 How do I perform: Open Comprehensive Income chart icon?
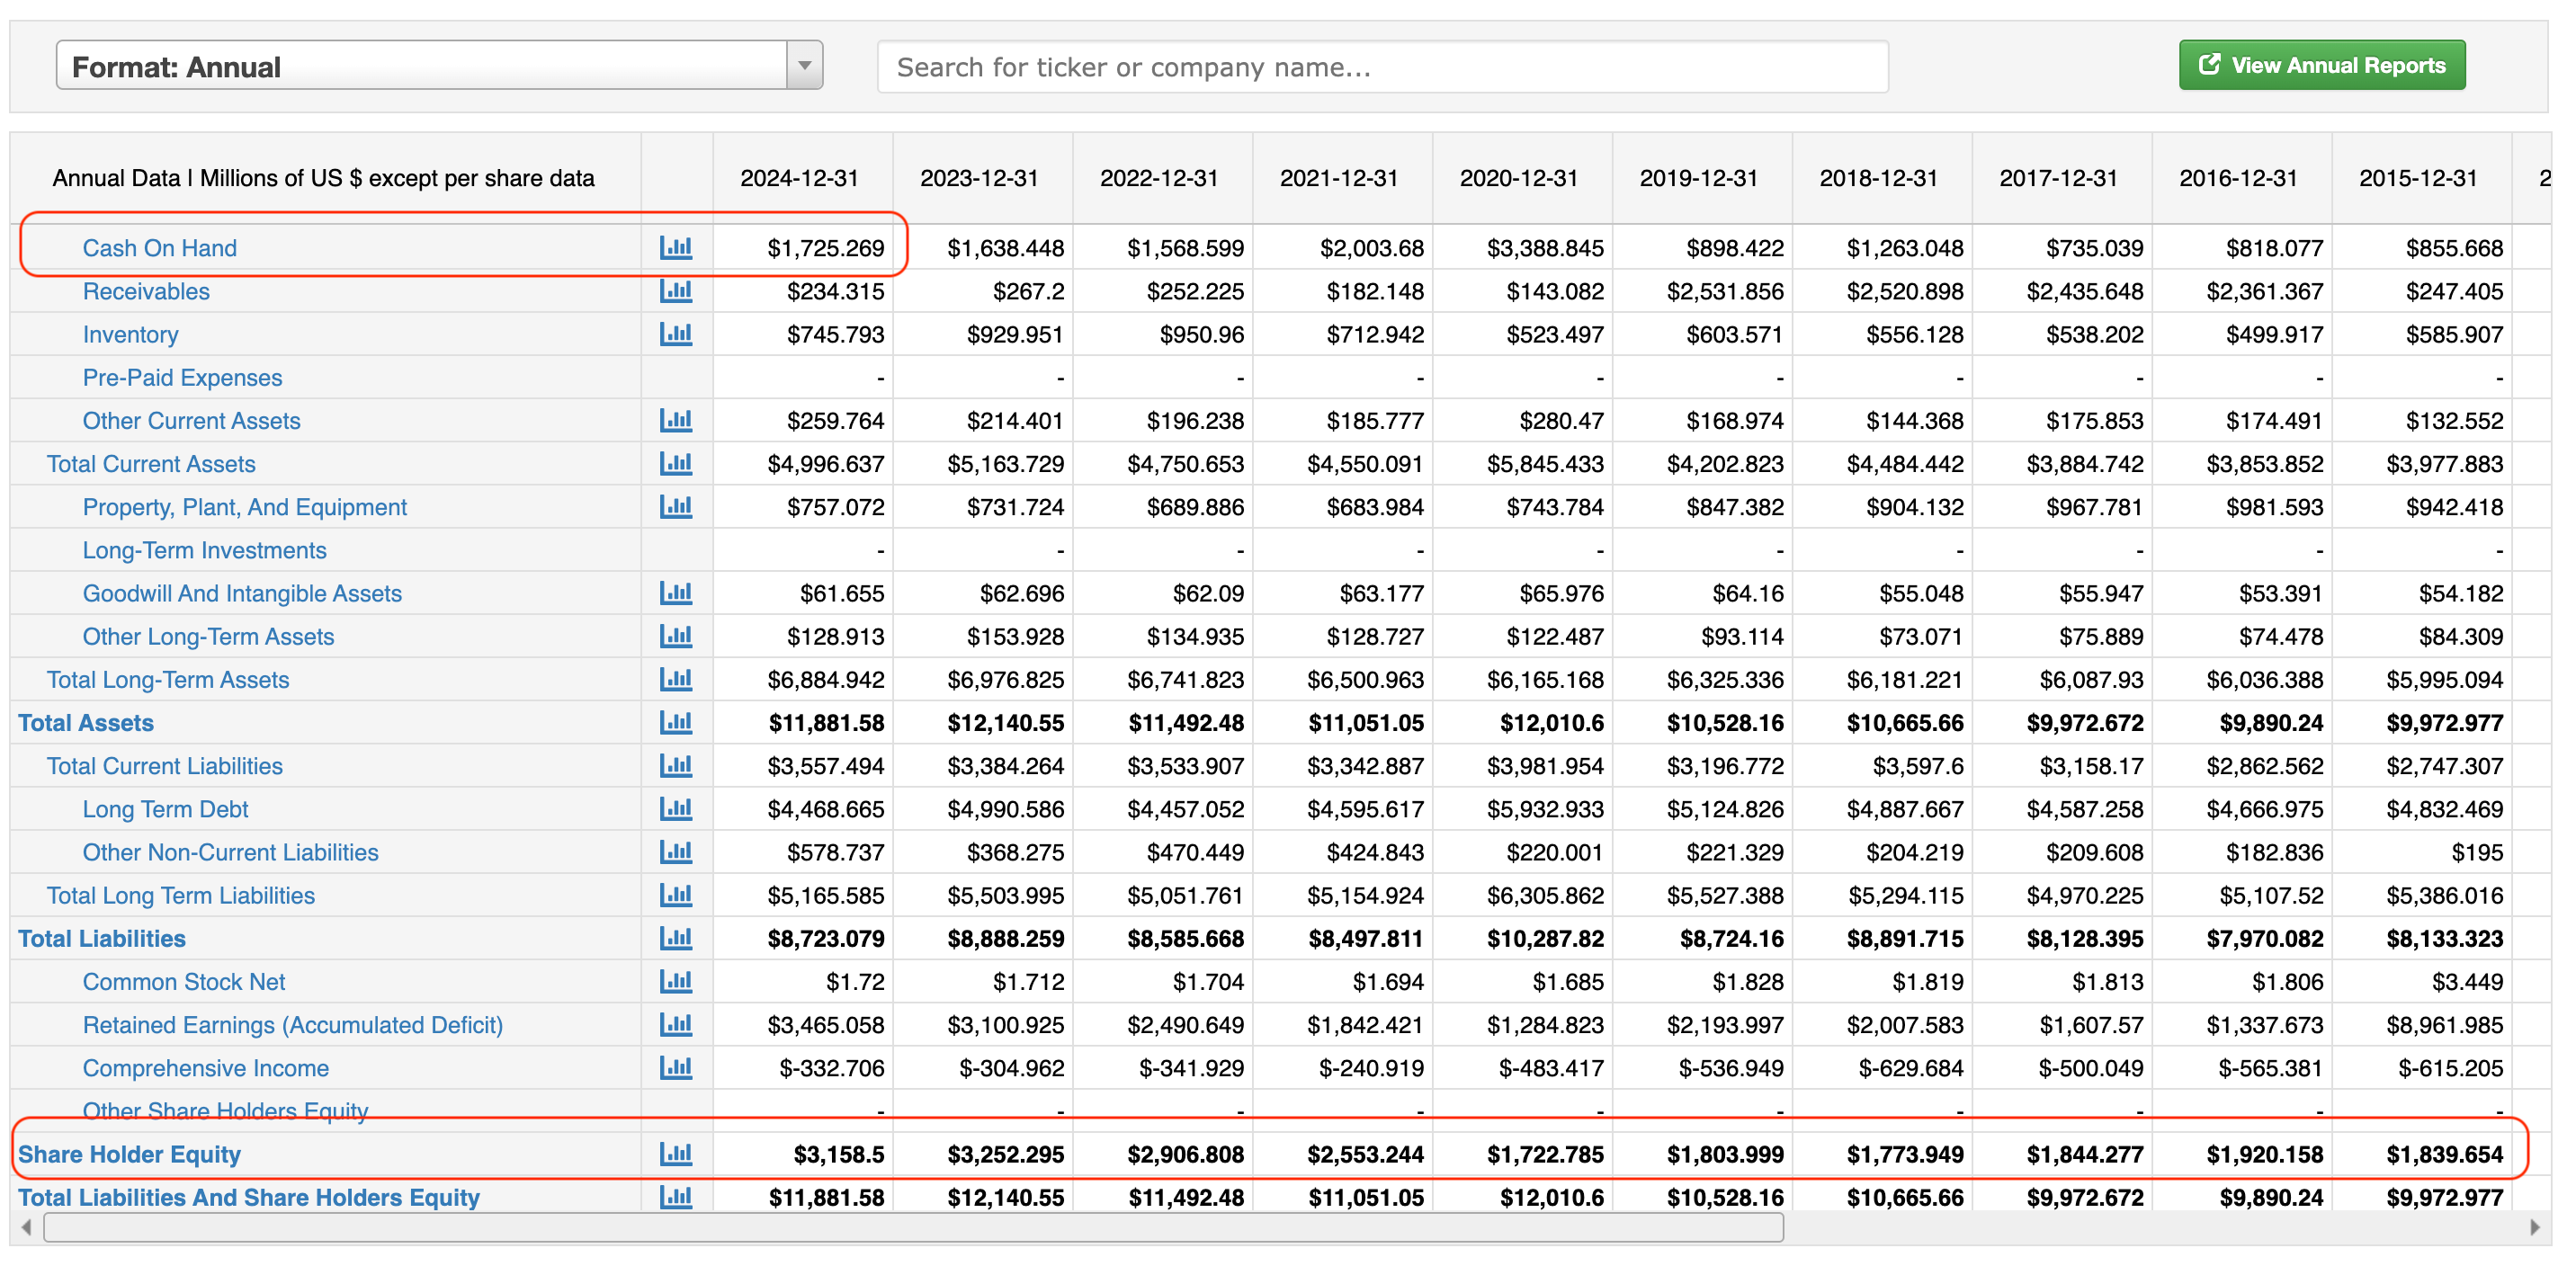coord(676,1068)
